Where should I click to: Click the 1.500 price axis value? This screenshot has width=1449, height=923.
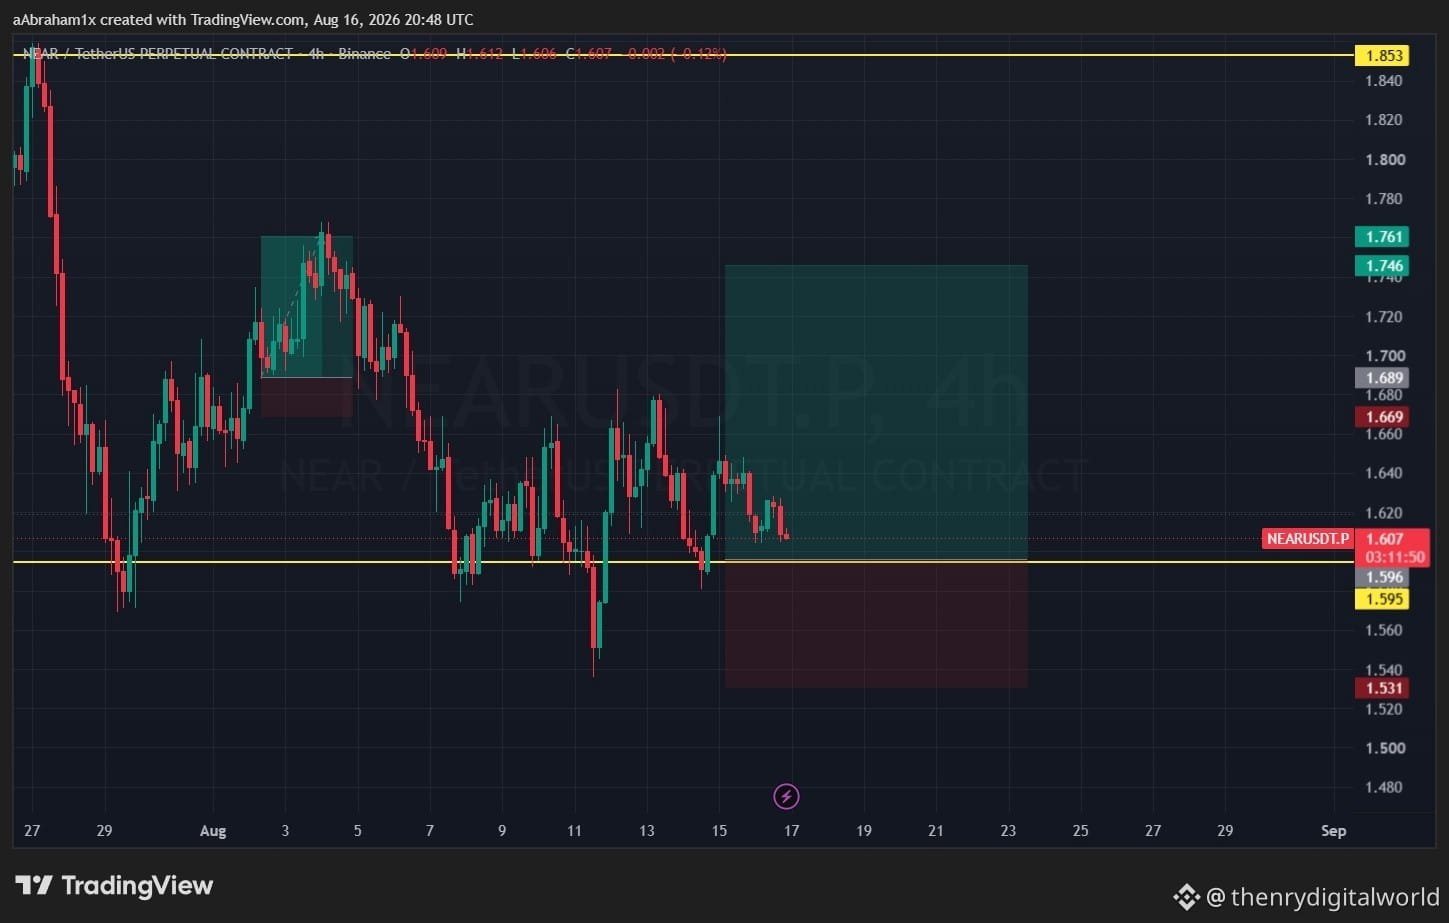coord(1385,748)
